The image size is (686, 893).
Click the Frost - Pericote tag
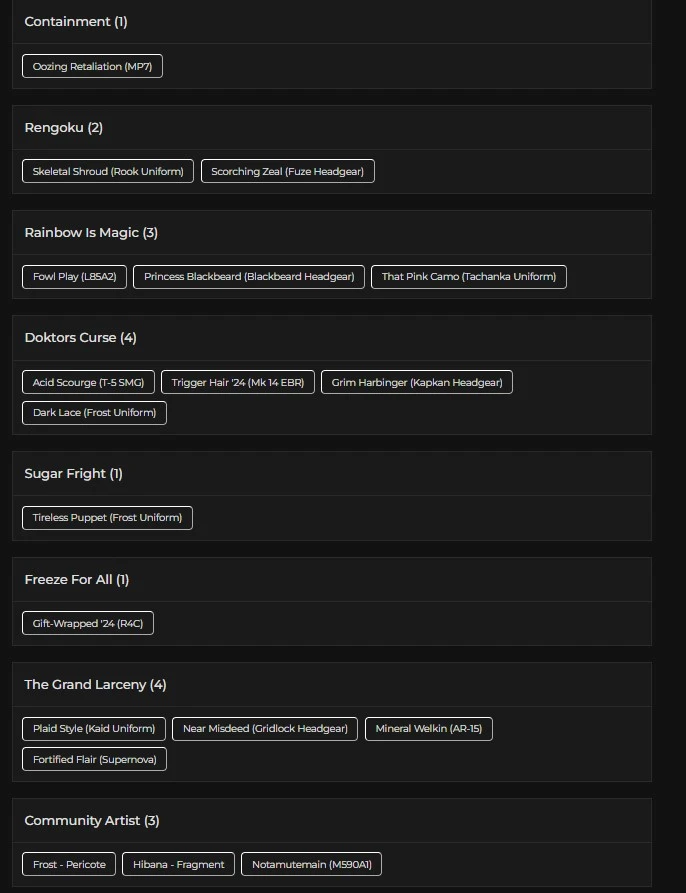click(69, 864)
